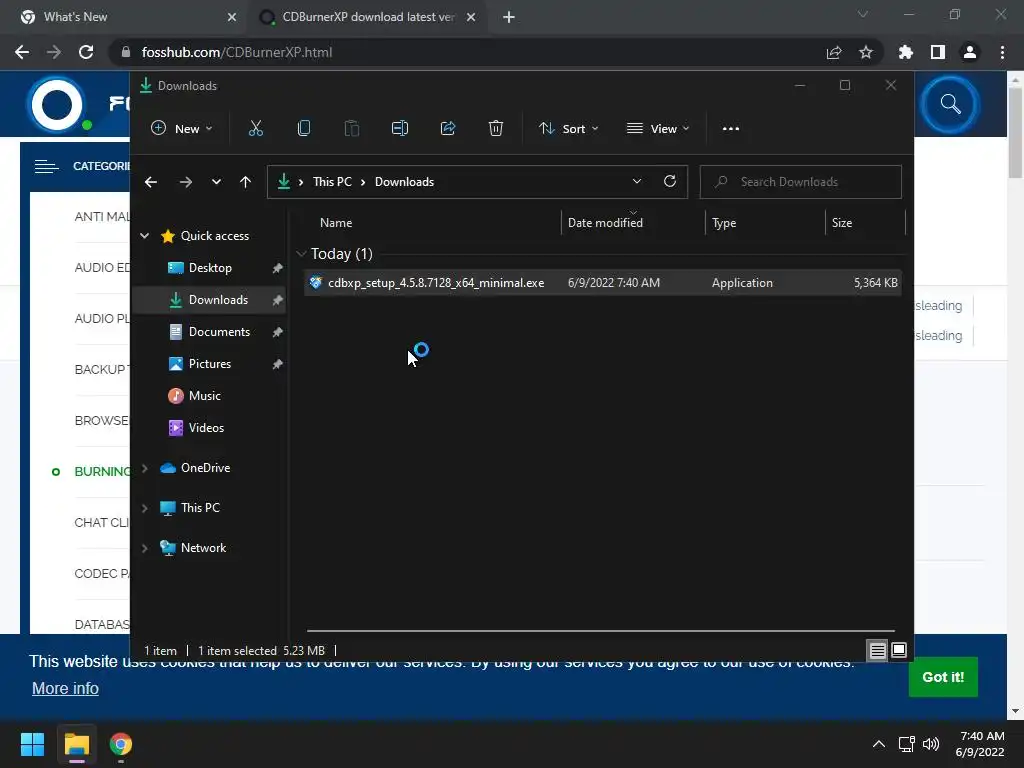Image resolution: width=1024 pixels, height=768 pixels.
Task: Click taskbar clock and date
Action: pos(980,744)
